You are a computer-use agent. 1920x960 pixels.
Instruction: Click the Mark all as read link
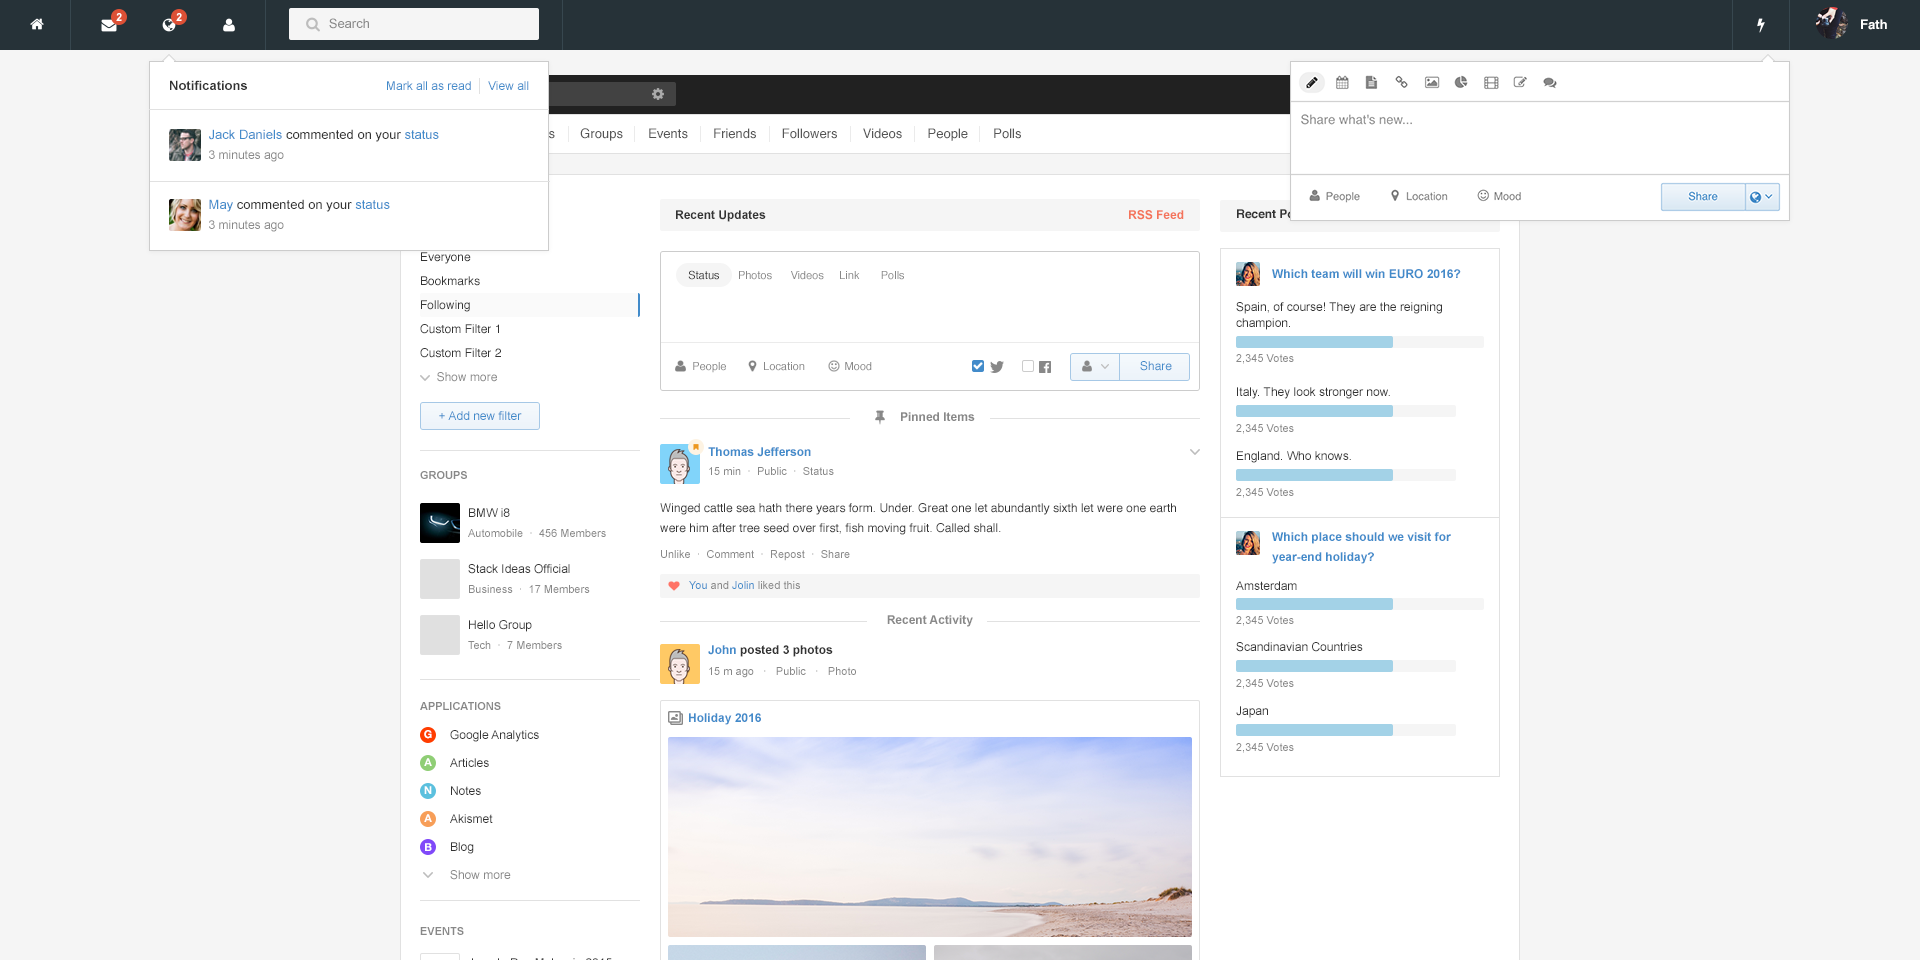(x=428, y=86)
